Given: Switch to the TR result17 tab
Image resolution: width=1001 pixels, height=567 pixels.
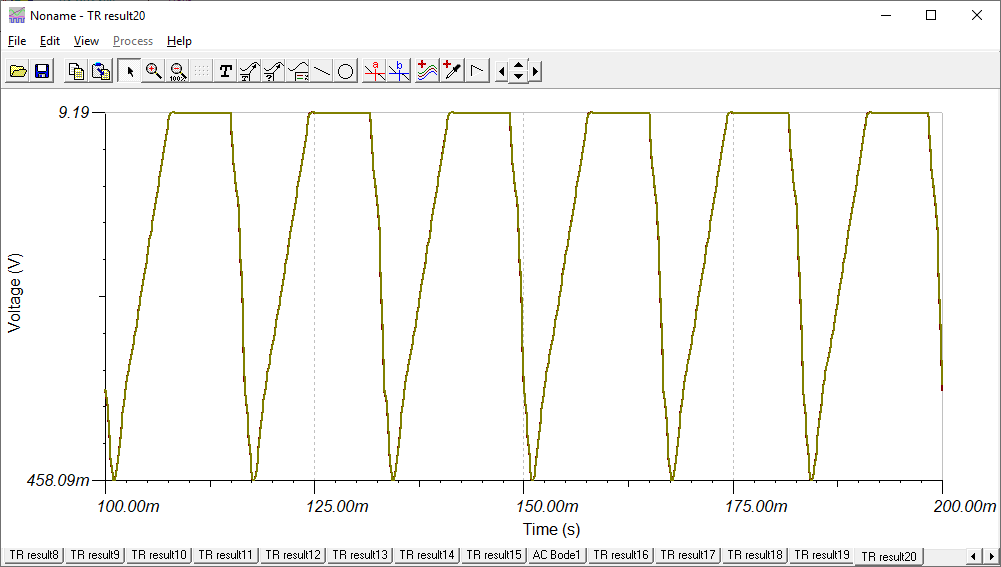Looking at the screenshot, I should point(688,555).
